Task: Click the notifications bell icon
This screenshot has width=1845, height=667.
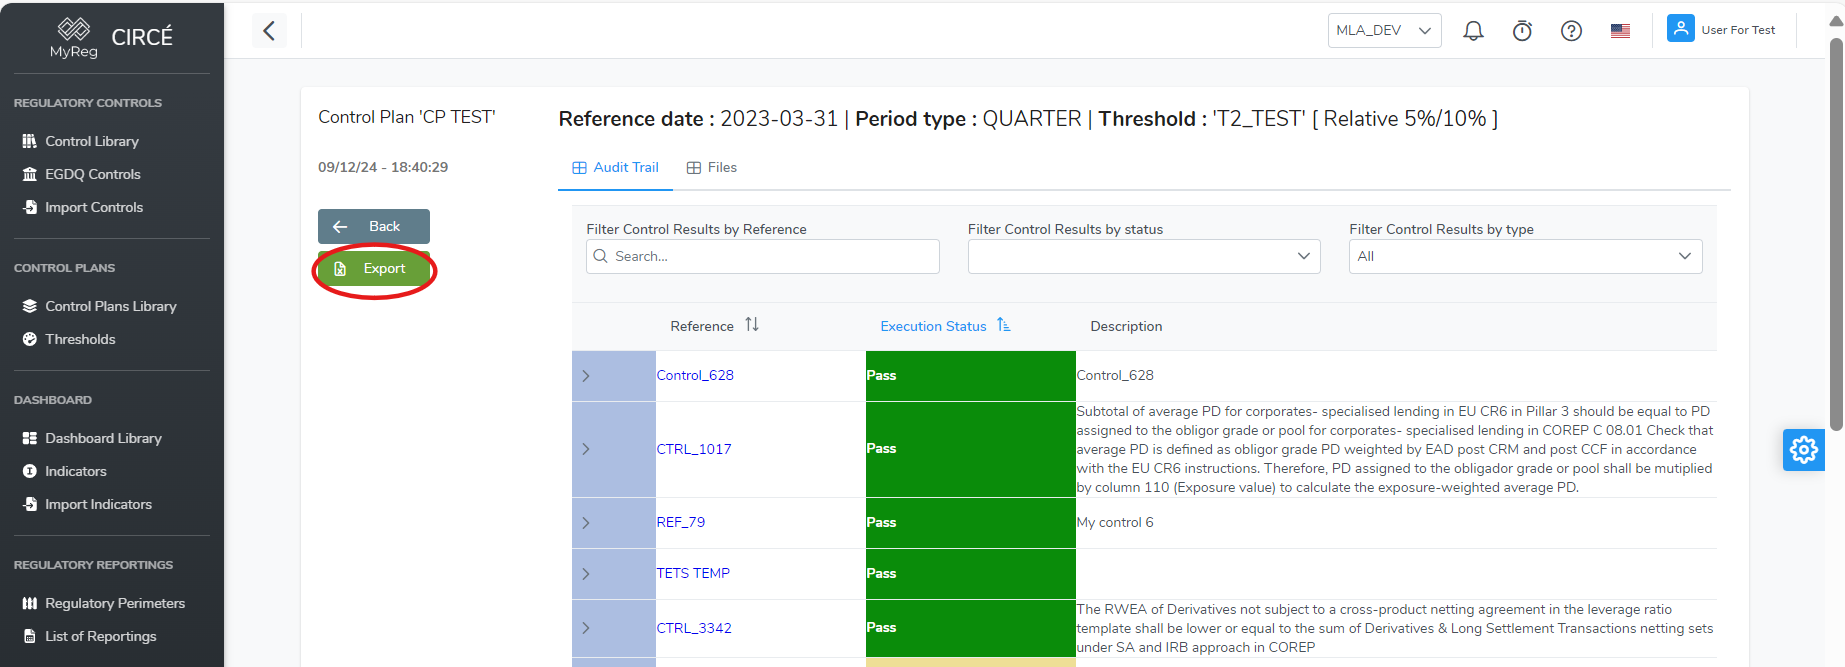Action: [x=1473, y=31]
